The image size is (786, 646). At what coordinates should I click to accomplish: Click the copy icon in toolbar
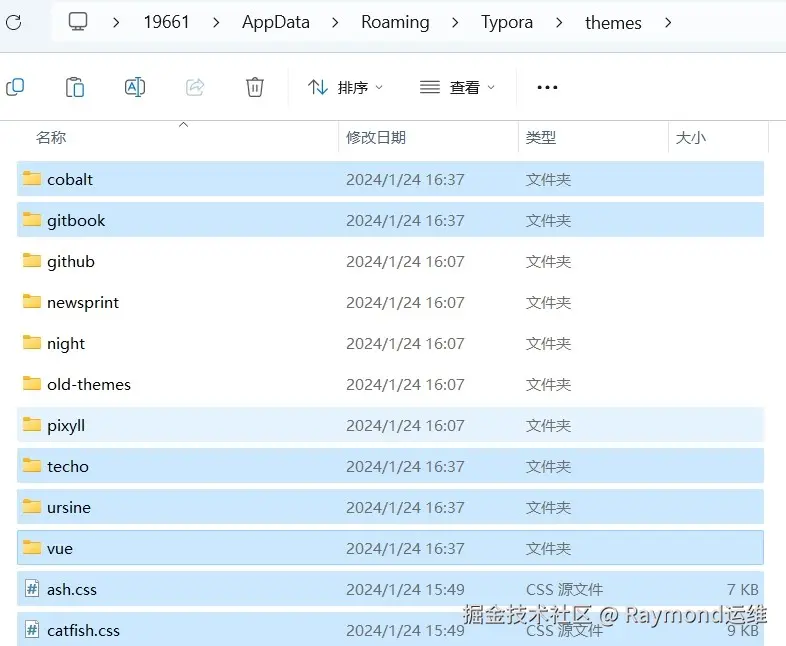coord(15,87)
